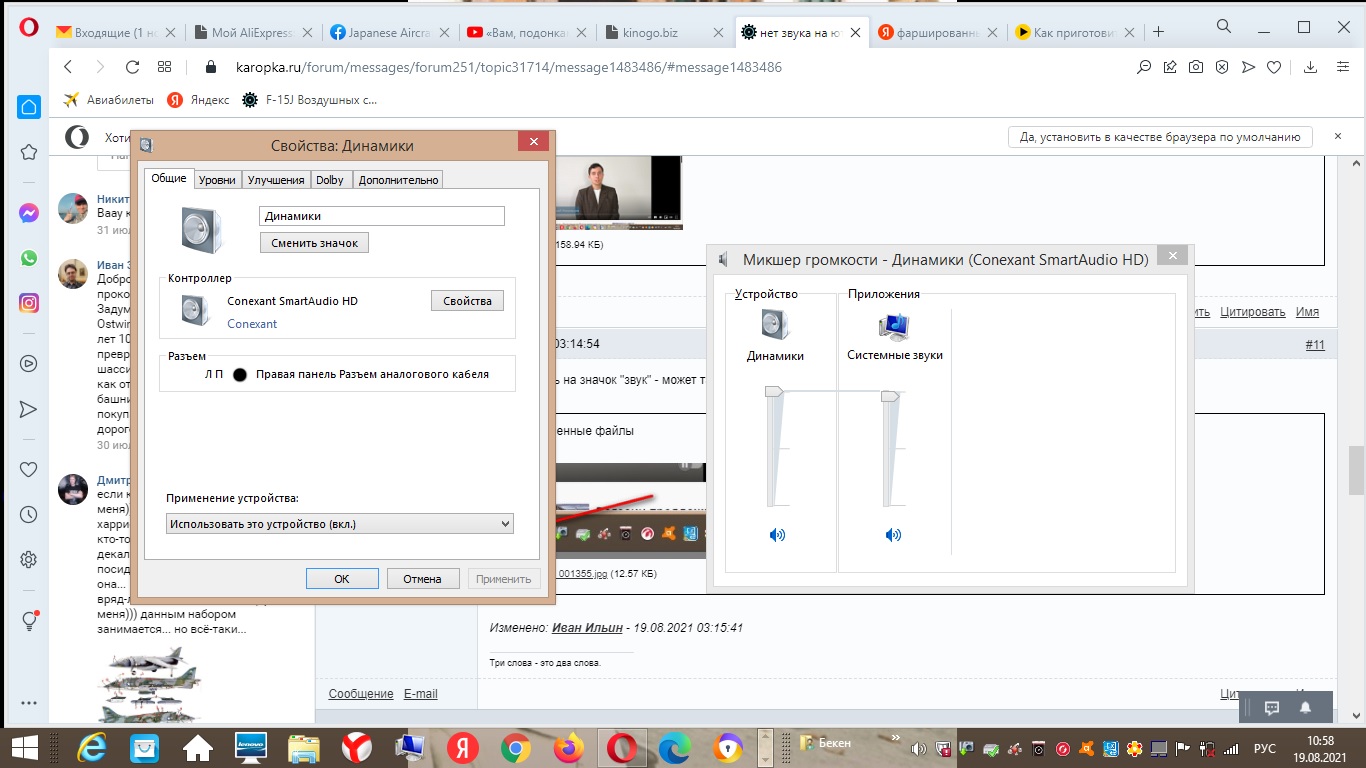
Task: Open WhatsApp from the Opera sidebar
Action: (29, 258)
